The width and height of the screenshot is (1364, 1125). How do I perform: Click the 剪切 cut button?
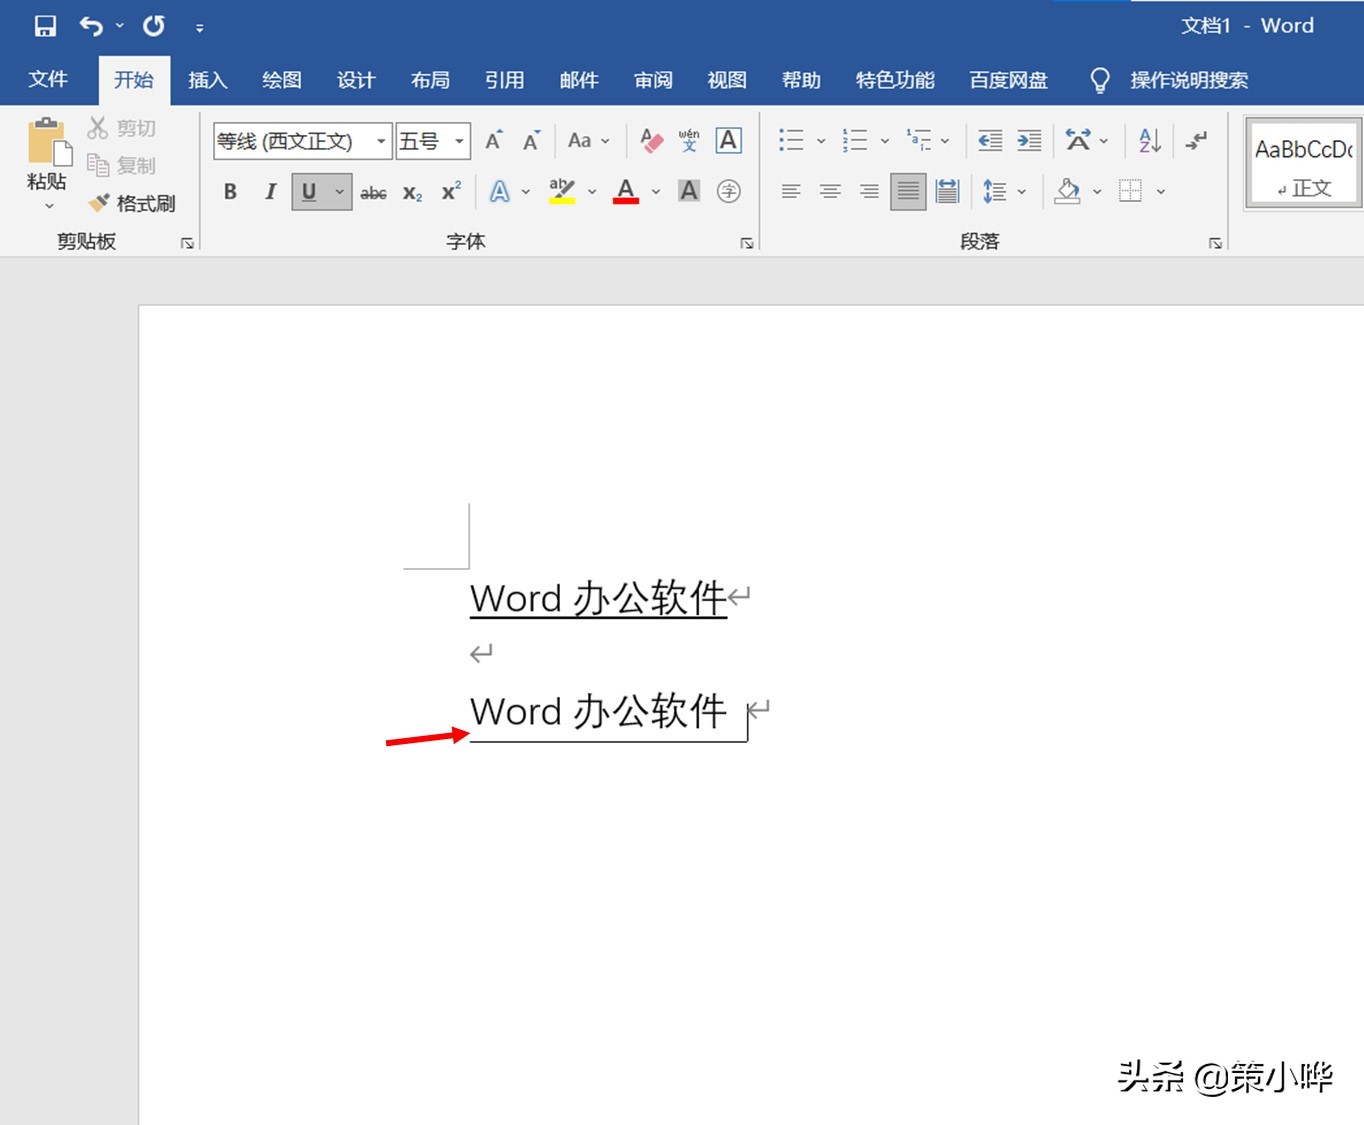coord(122,128)
